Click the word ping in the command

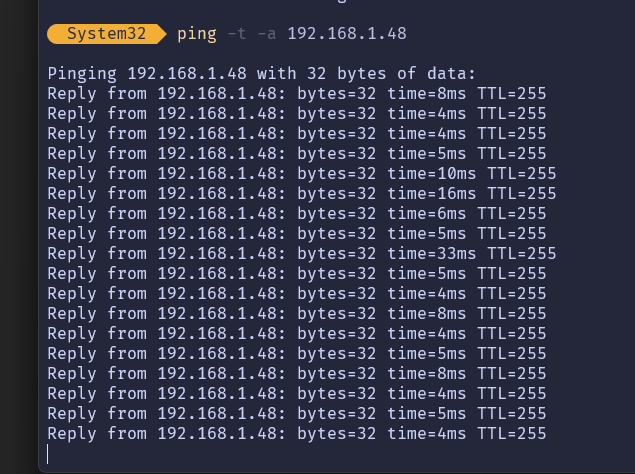tap(196, 34)
